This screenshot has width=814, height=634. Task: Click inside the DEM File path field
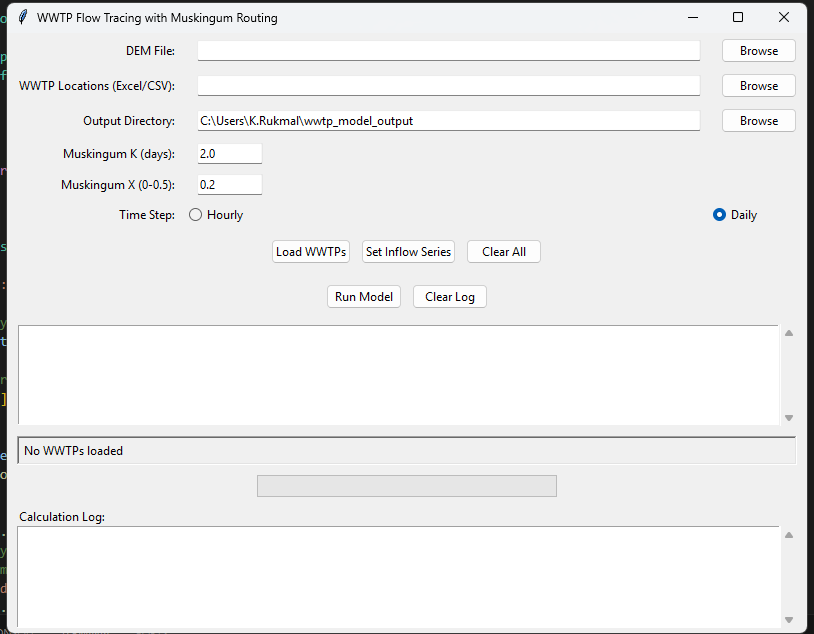(448, 50)
